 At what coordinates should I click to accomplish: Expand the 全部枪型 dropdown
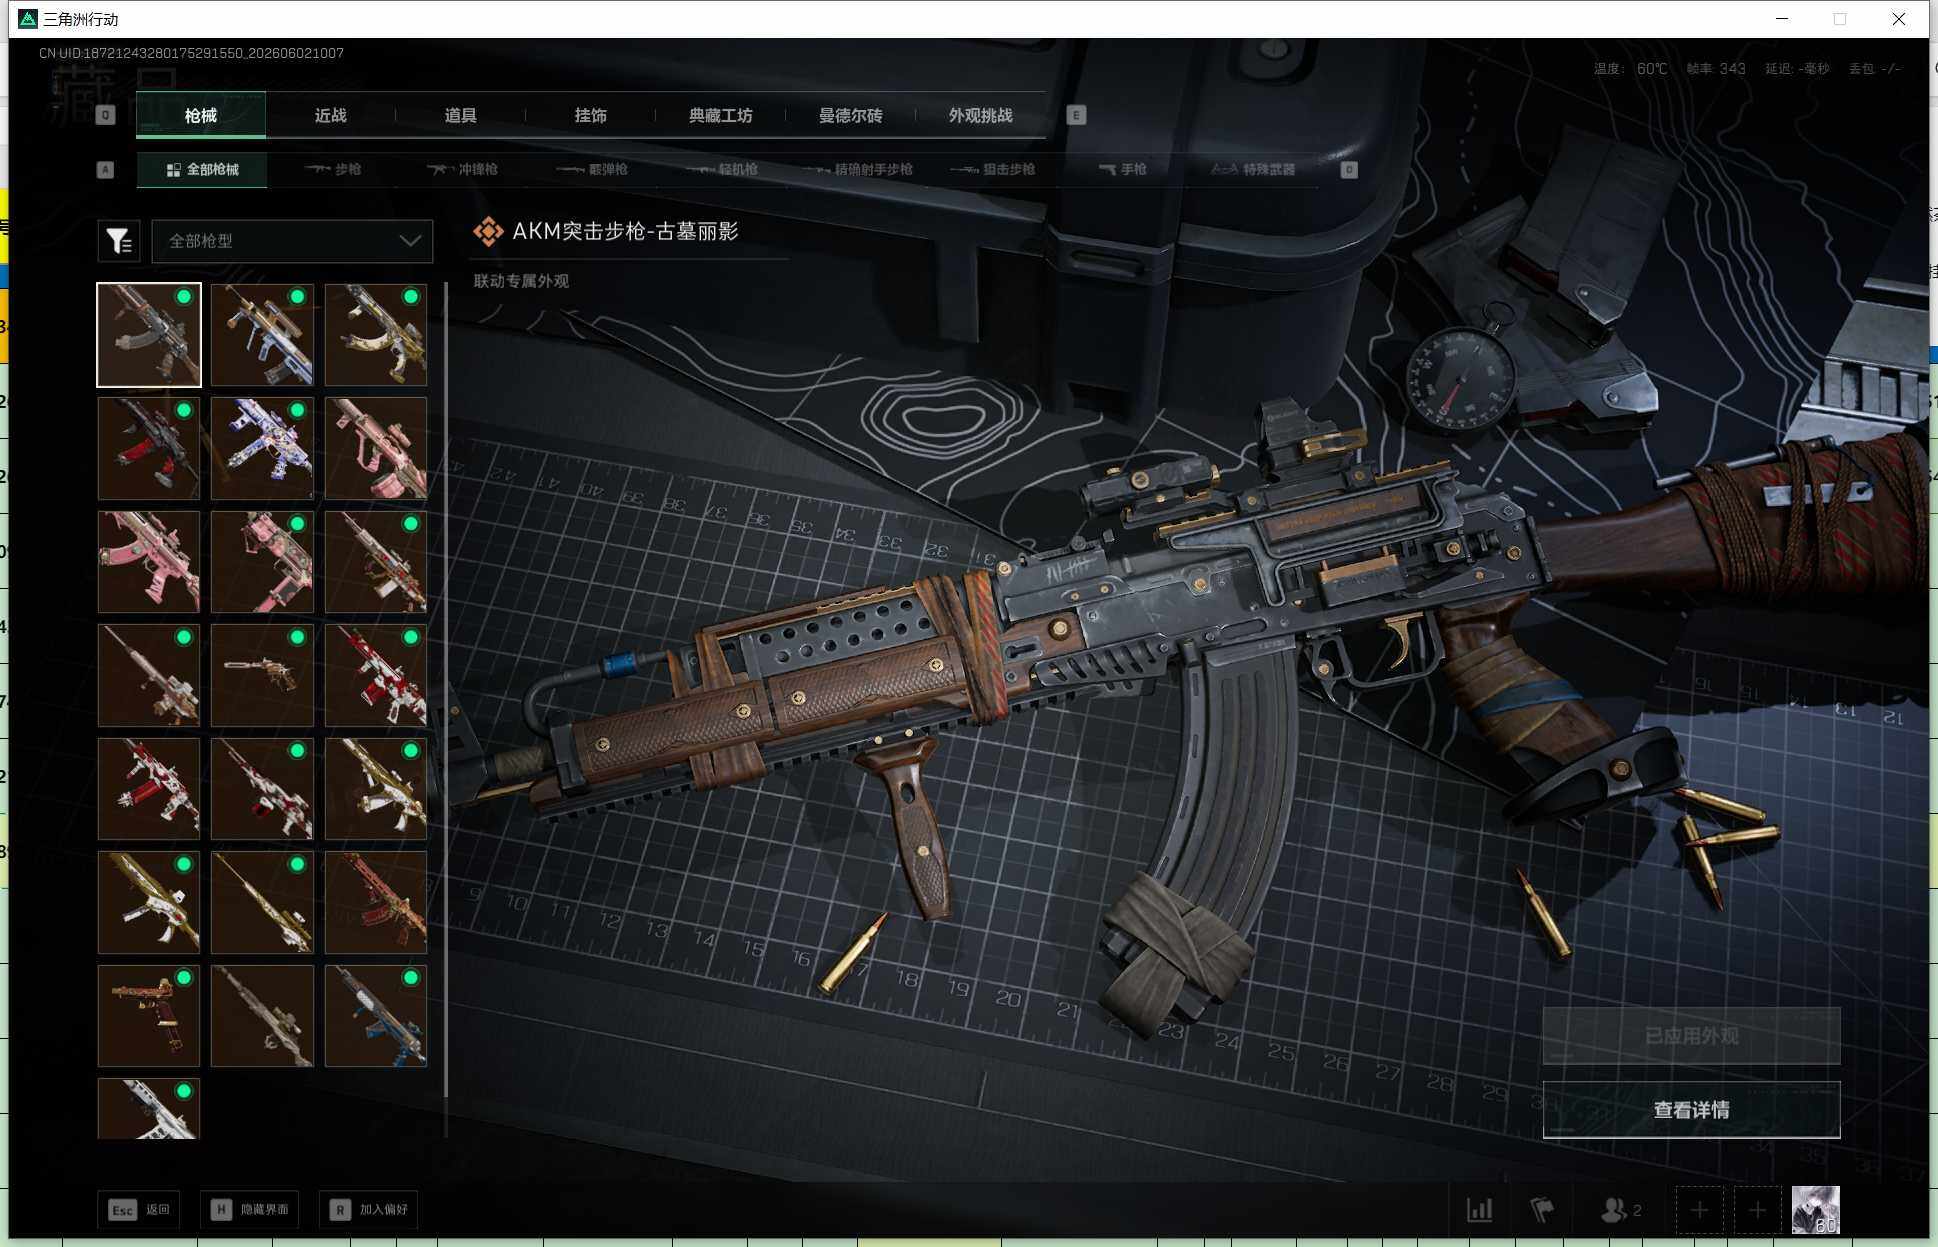point(292,241)
